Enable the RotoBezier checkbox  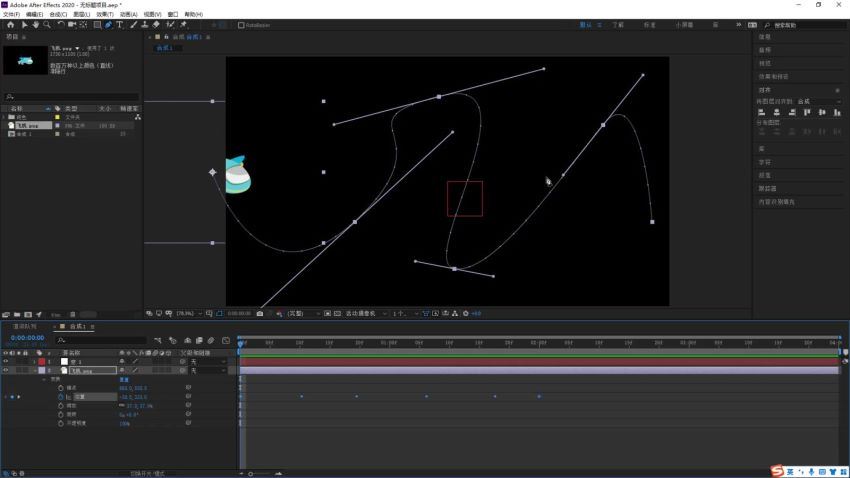241,25
